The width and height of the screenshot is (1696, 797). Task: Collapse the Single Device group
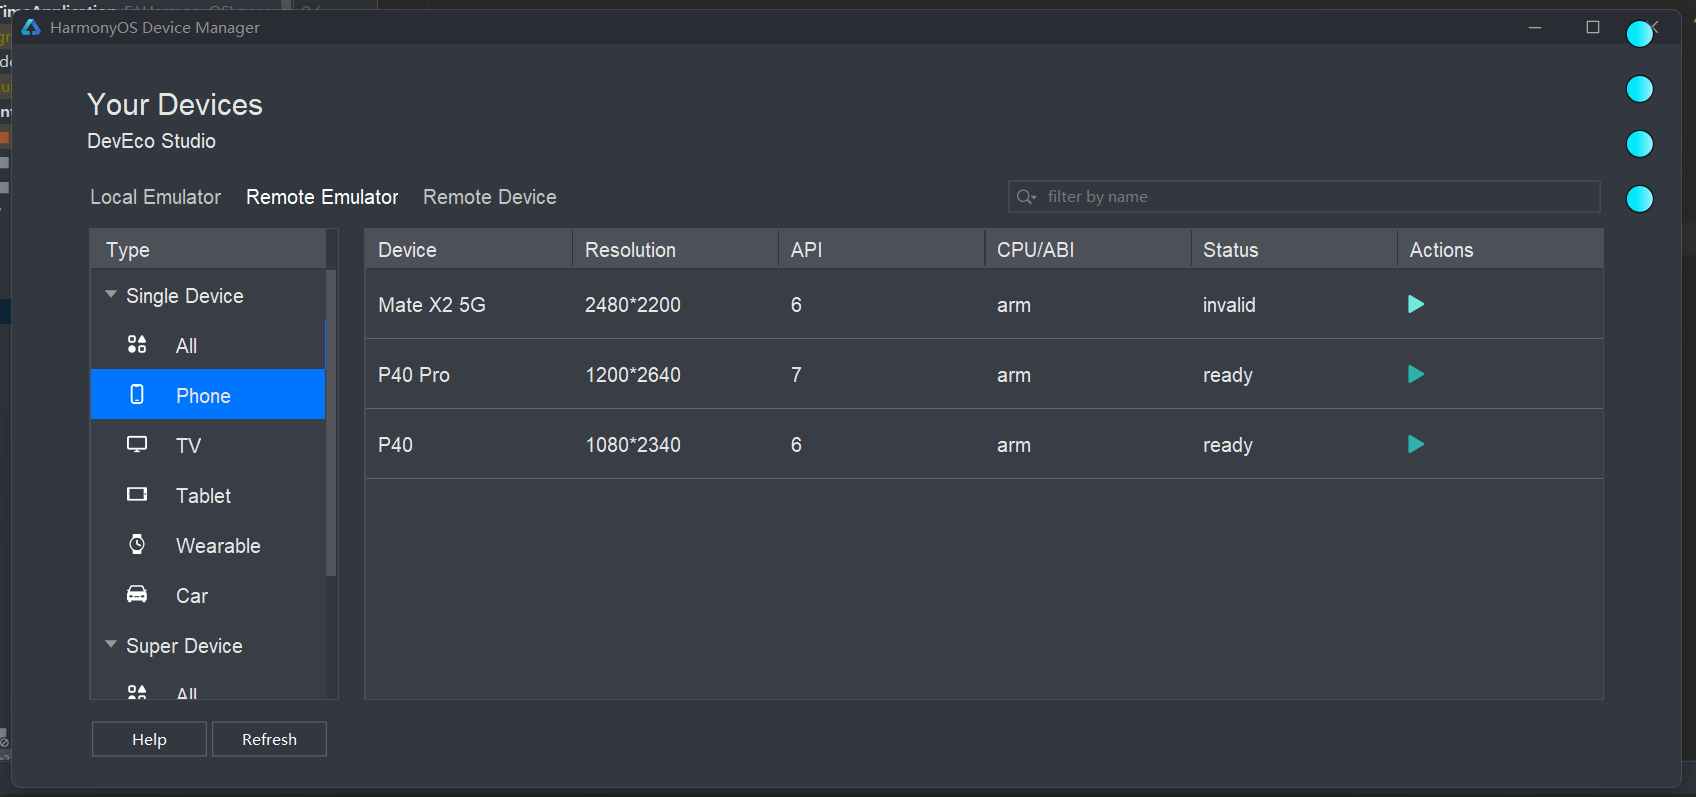pyautogui.click(x=111, y=294)
